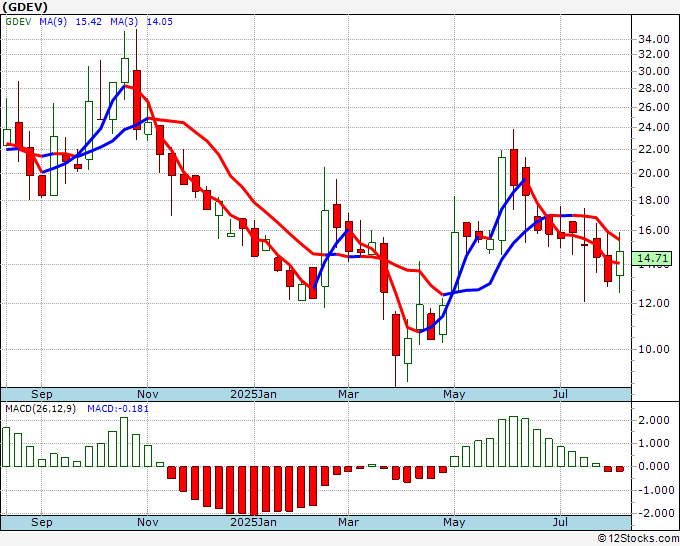Click the 32.00 price axis label

(654, 55)
